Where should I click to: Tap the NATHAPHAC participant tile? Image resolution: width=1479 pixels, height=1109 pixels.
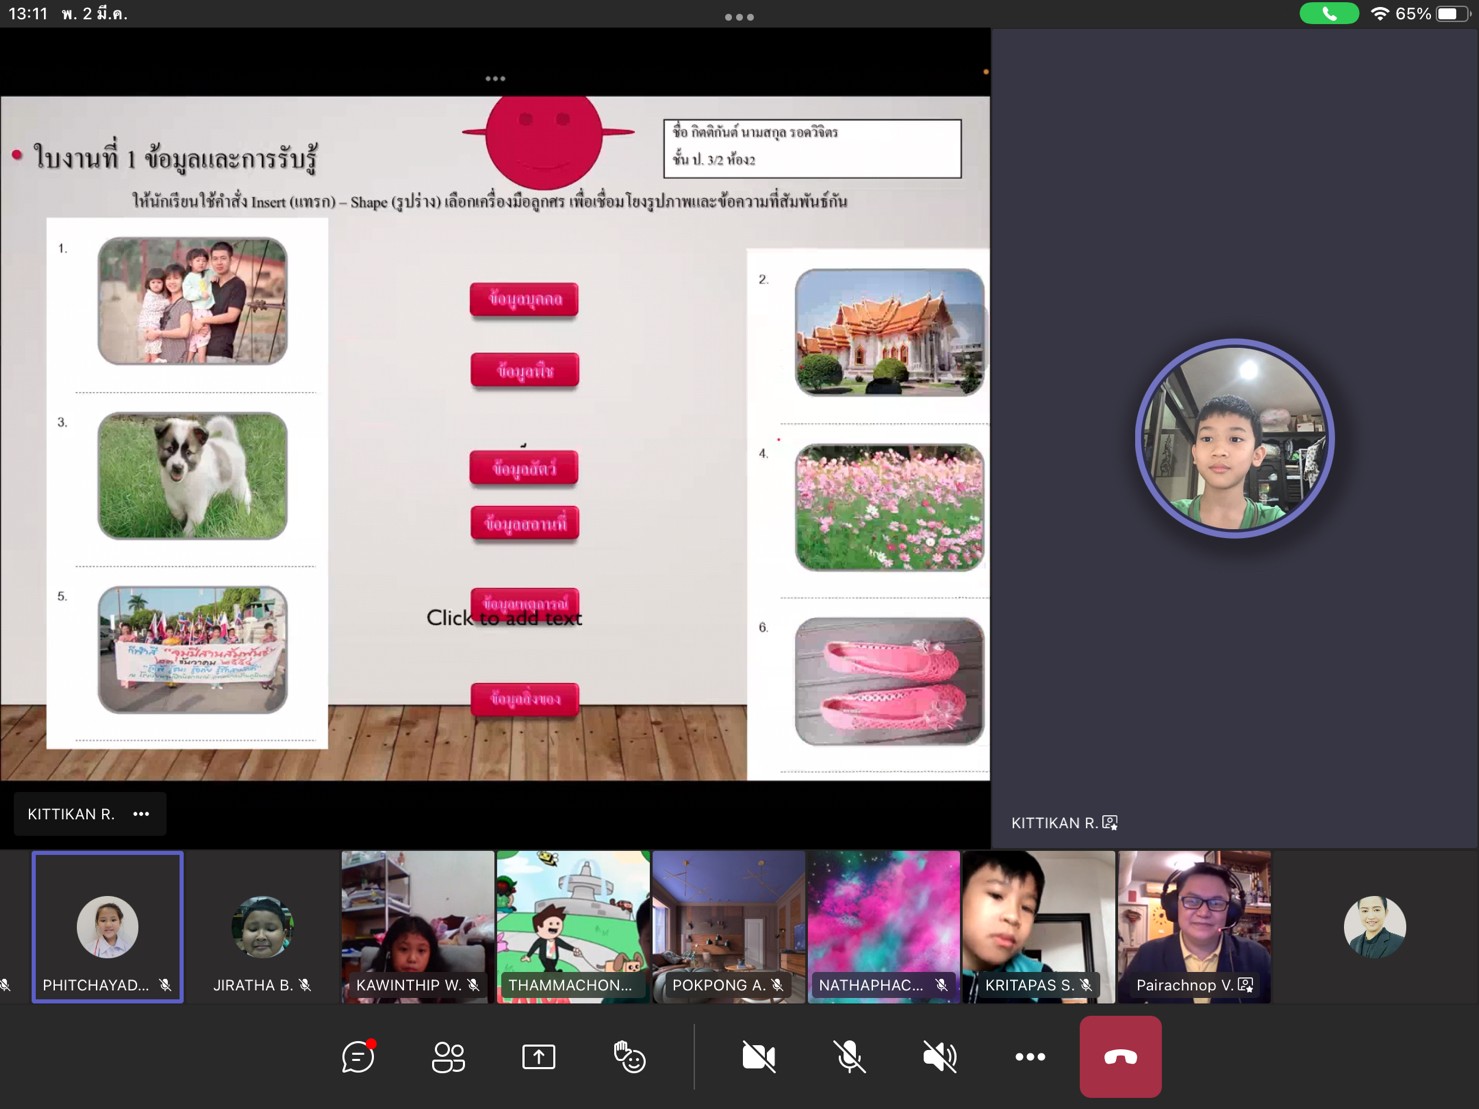click(x=883, y=927)
